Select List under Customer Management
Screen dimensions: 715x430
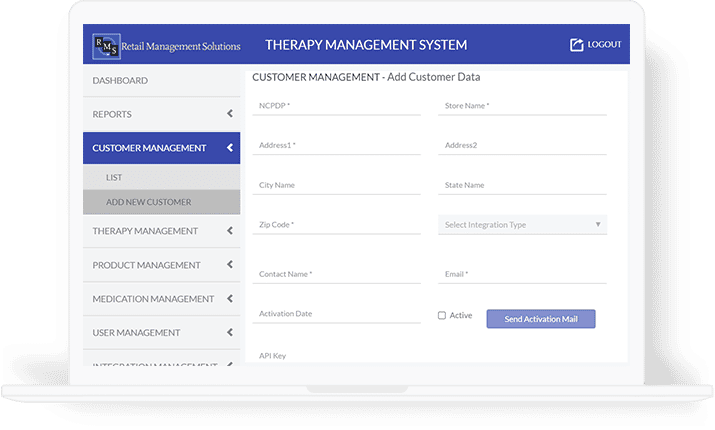[x=115, y=177]
